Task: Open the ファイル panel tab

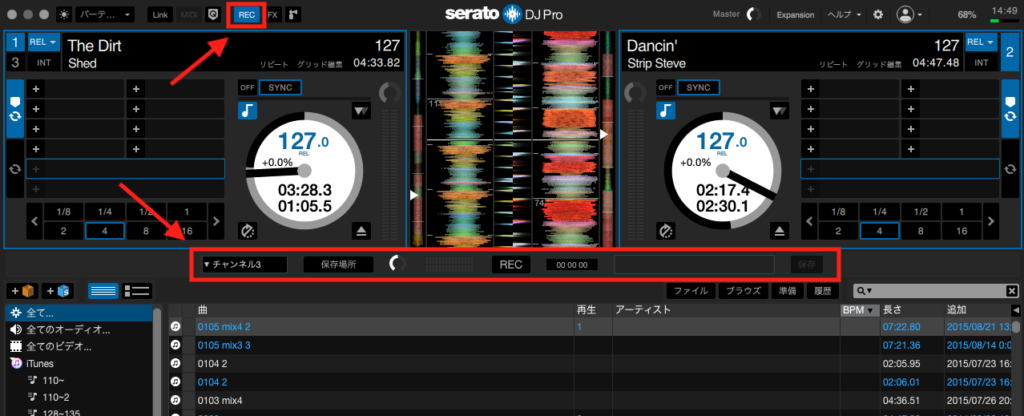Action: [691, 291]
